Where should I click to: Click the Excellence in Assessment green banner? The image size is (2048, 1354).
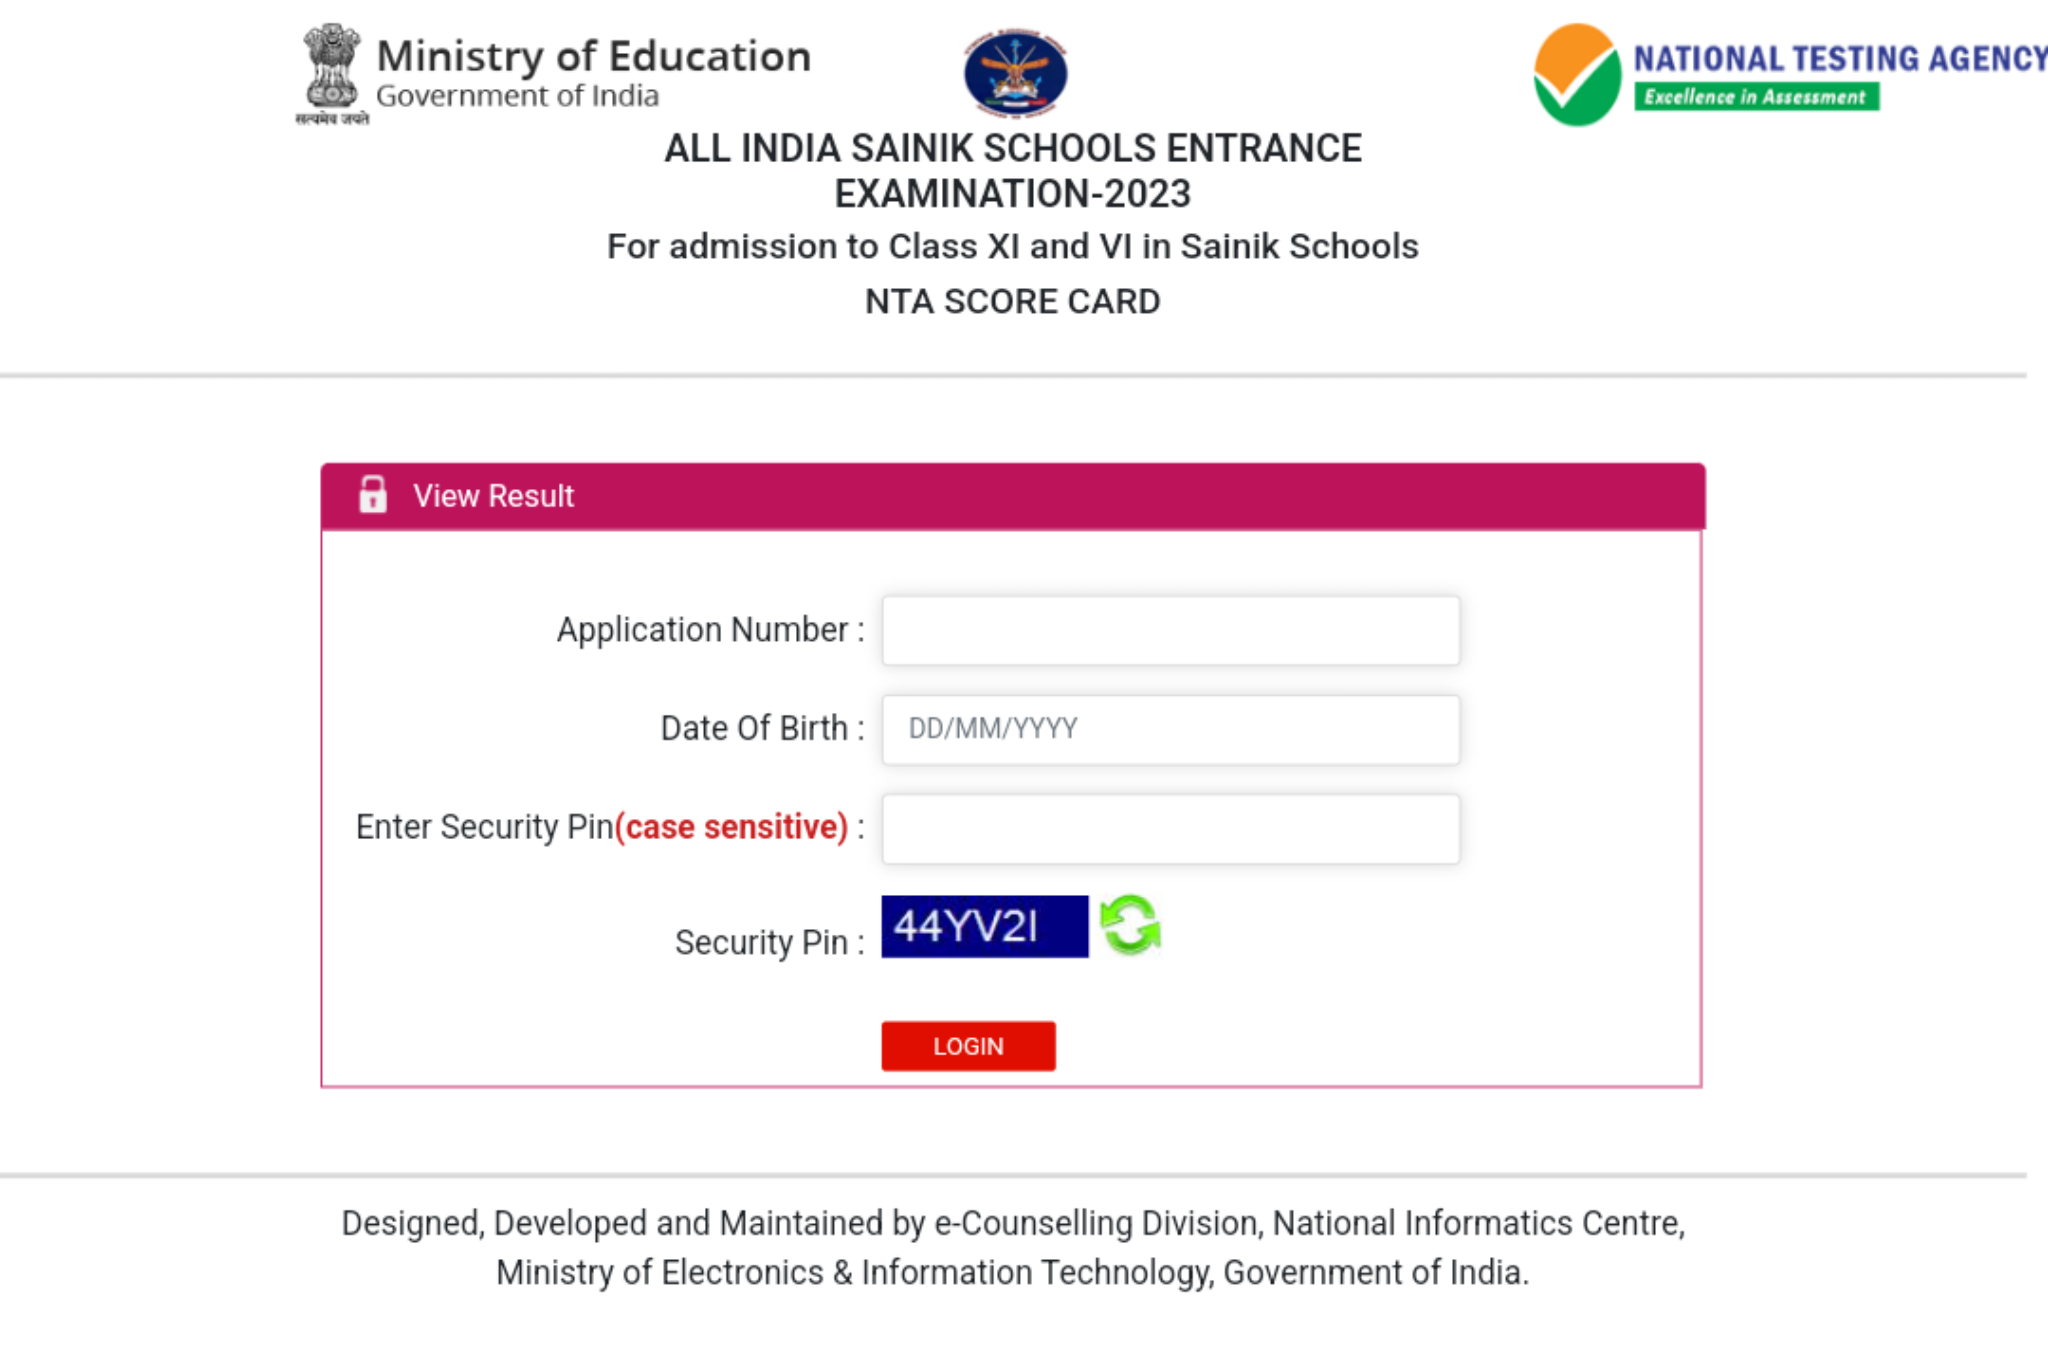pos(1756,97)
